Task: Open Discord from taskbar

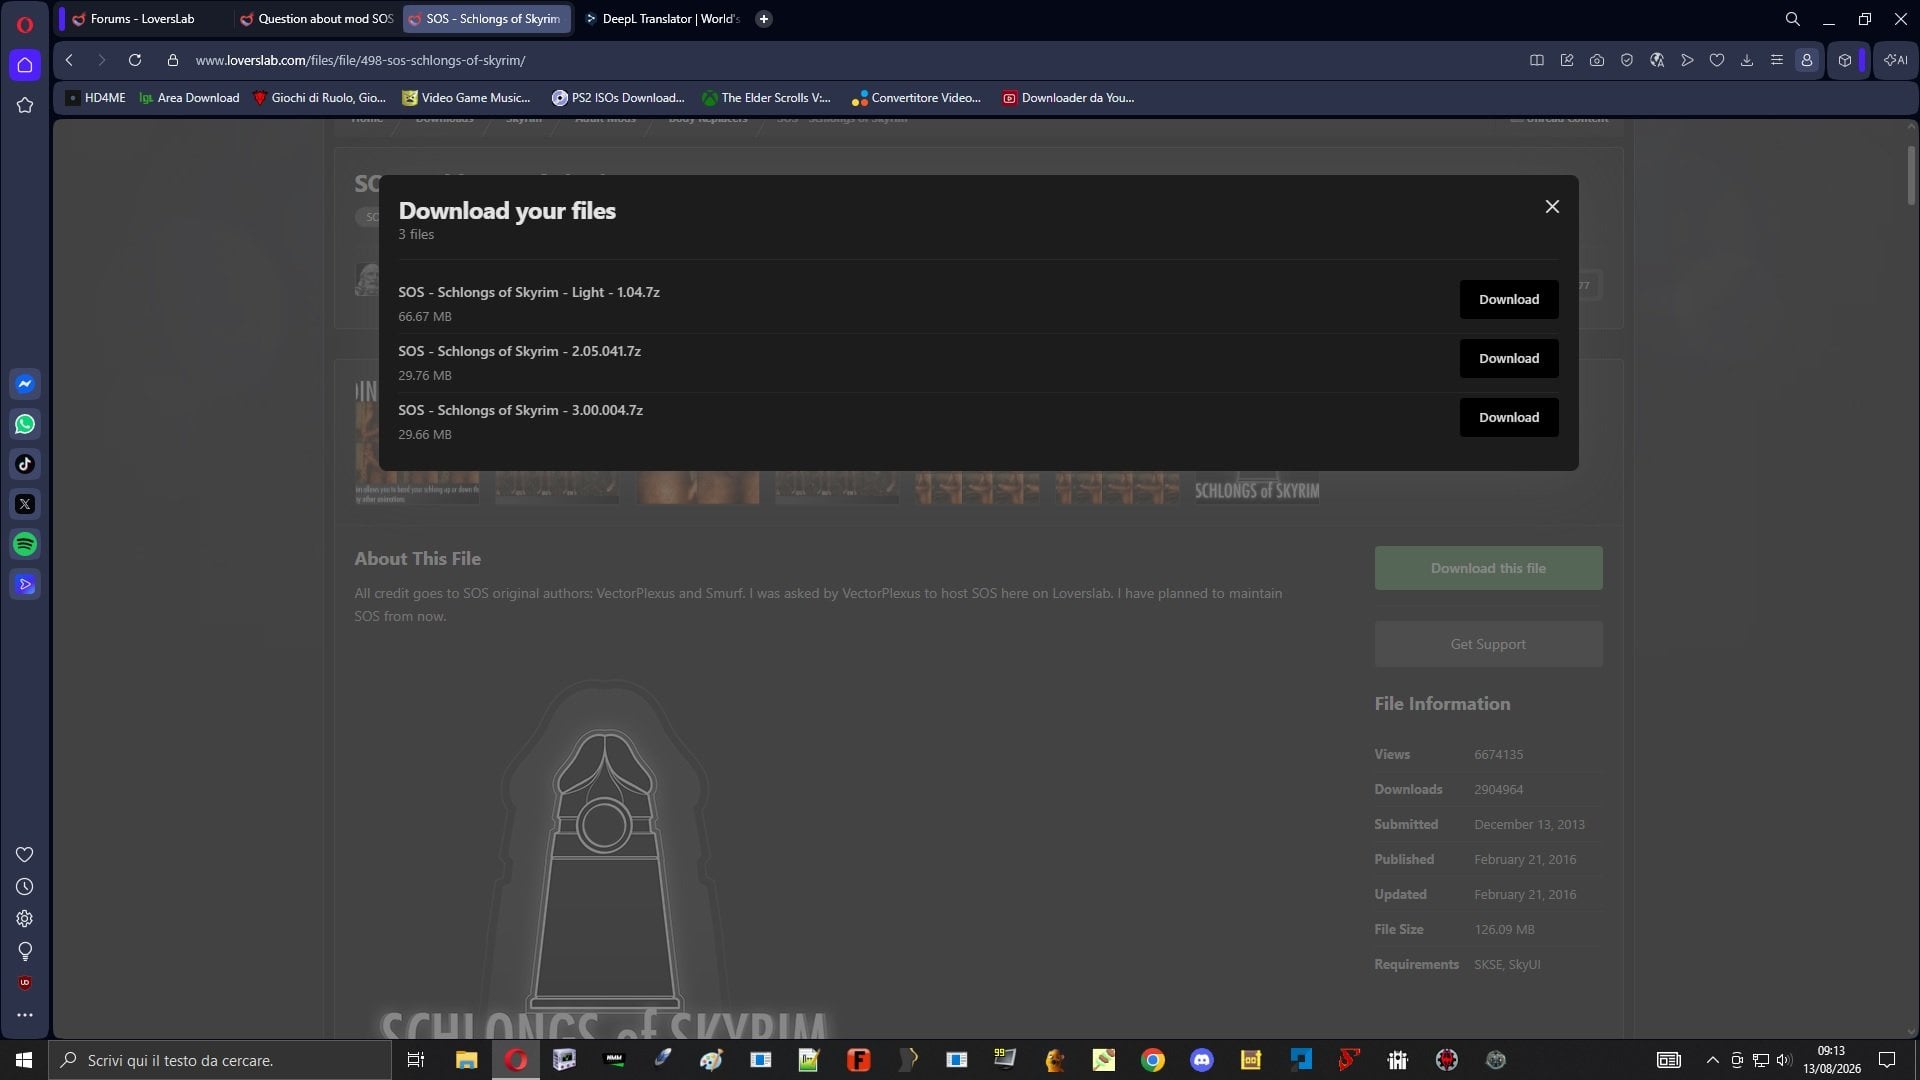Action: tap(1202, 1060)
